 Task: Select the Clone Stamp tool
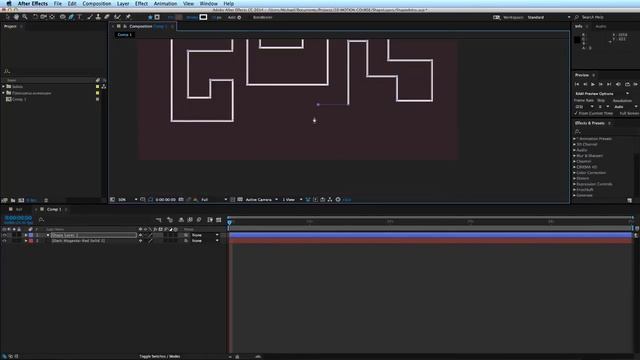click(98, 17)
